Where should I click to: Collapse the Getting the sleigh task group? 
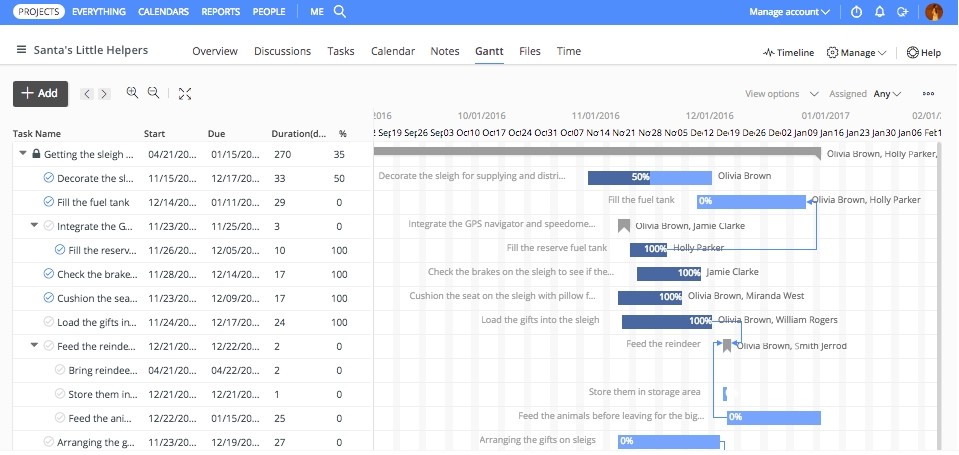[23, 154]
